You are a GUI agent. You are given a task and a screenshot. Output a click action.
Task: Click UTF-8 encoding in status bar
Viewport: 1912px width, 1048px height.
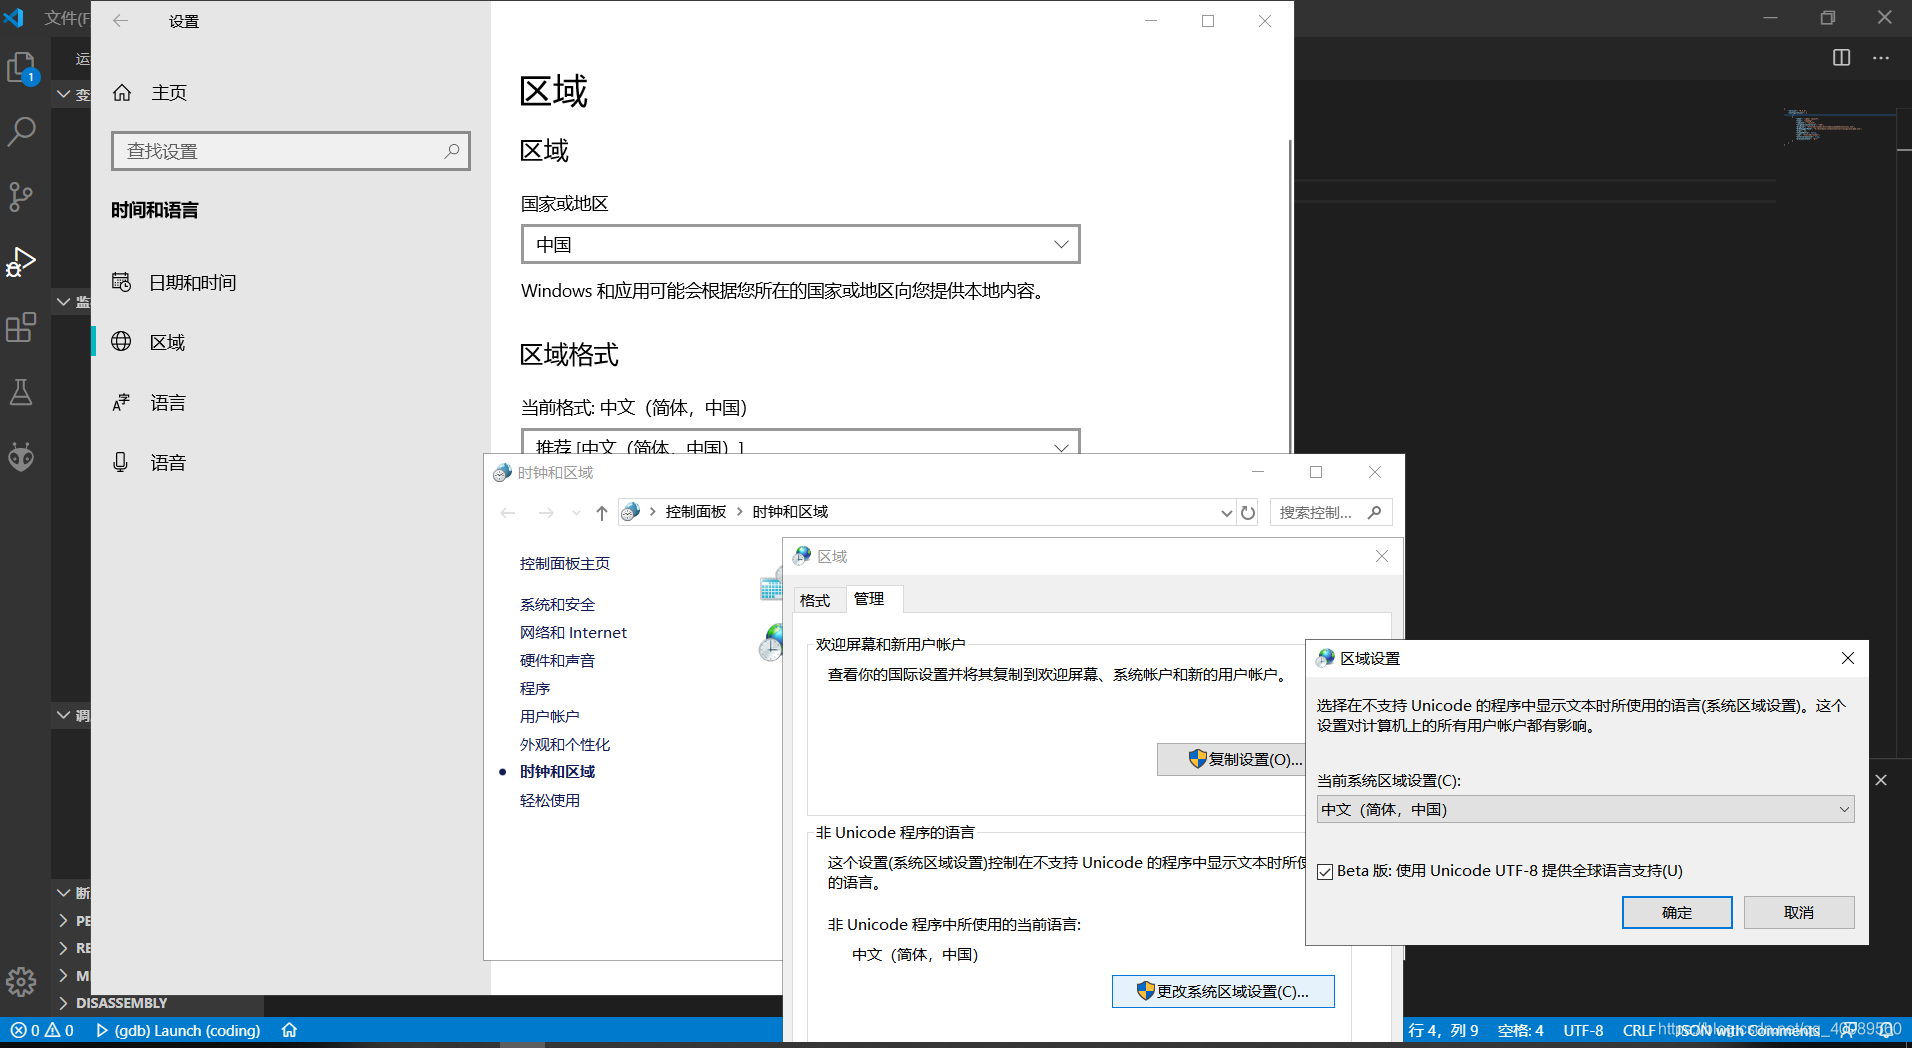[1583, 1030]
